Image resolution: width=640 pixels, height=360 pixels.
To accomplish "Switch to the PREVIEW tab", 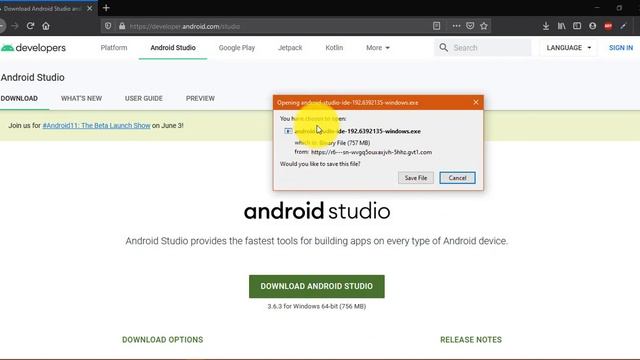I will [200, 98].
